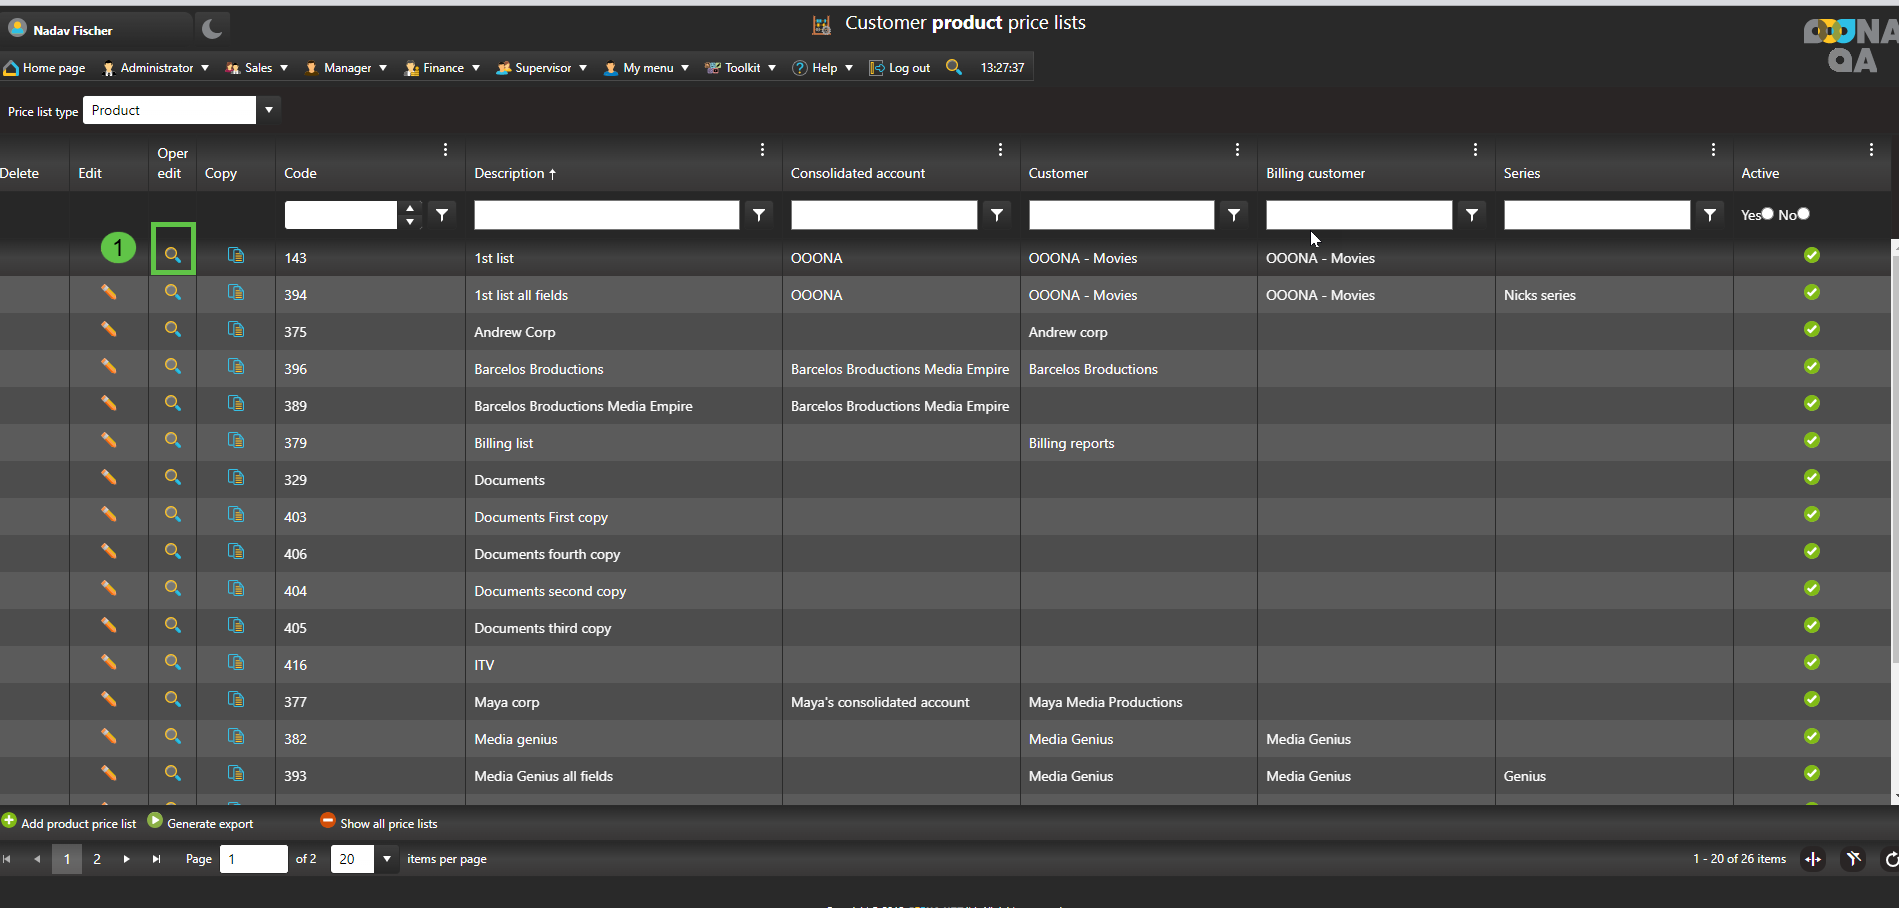1899x908 pixels.
Task: Click the search magnifier in the menu bar
Action: pos(954,67)
